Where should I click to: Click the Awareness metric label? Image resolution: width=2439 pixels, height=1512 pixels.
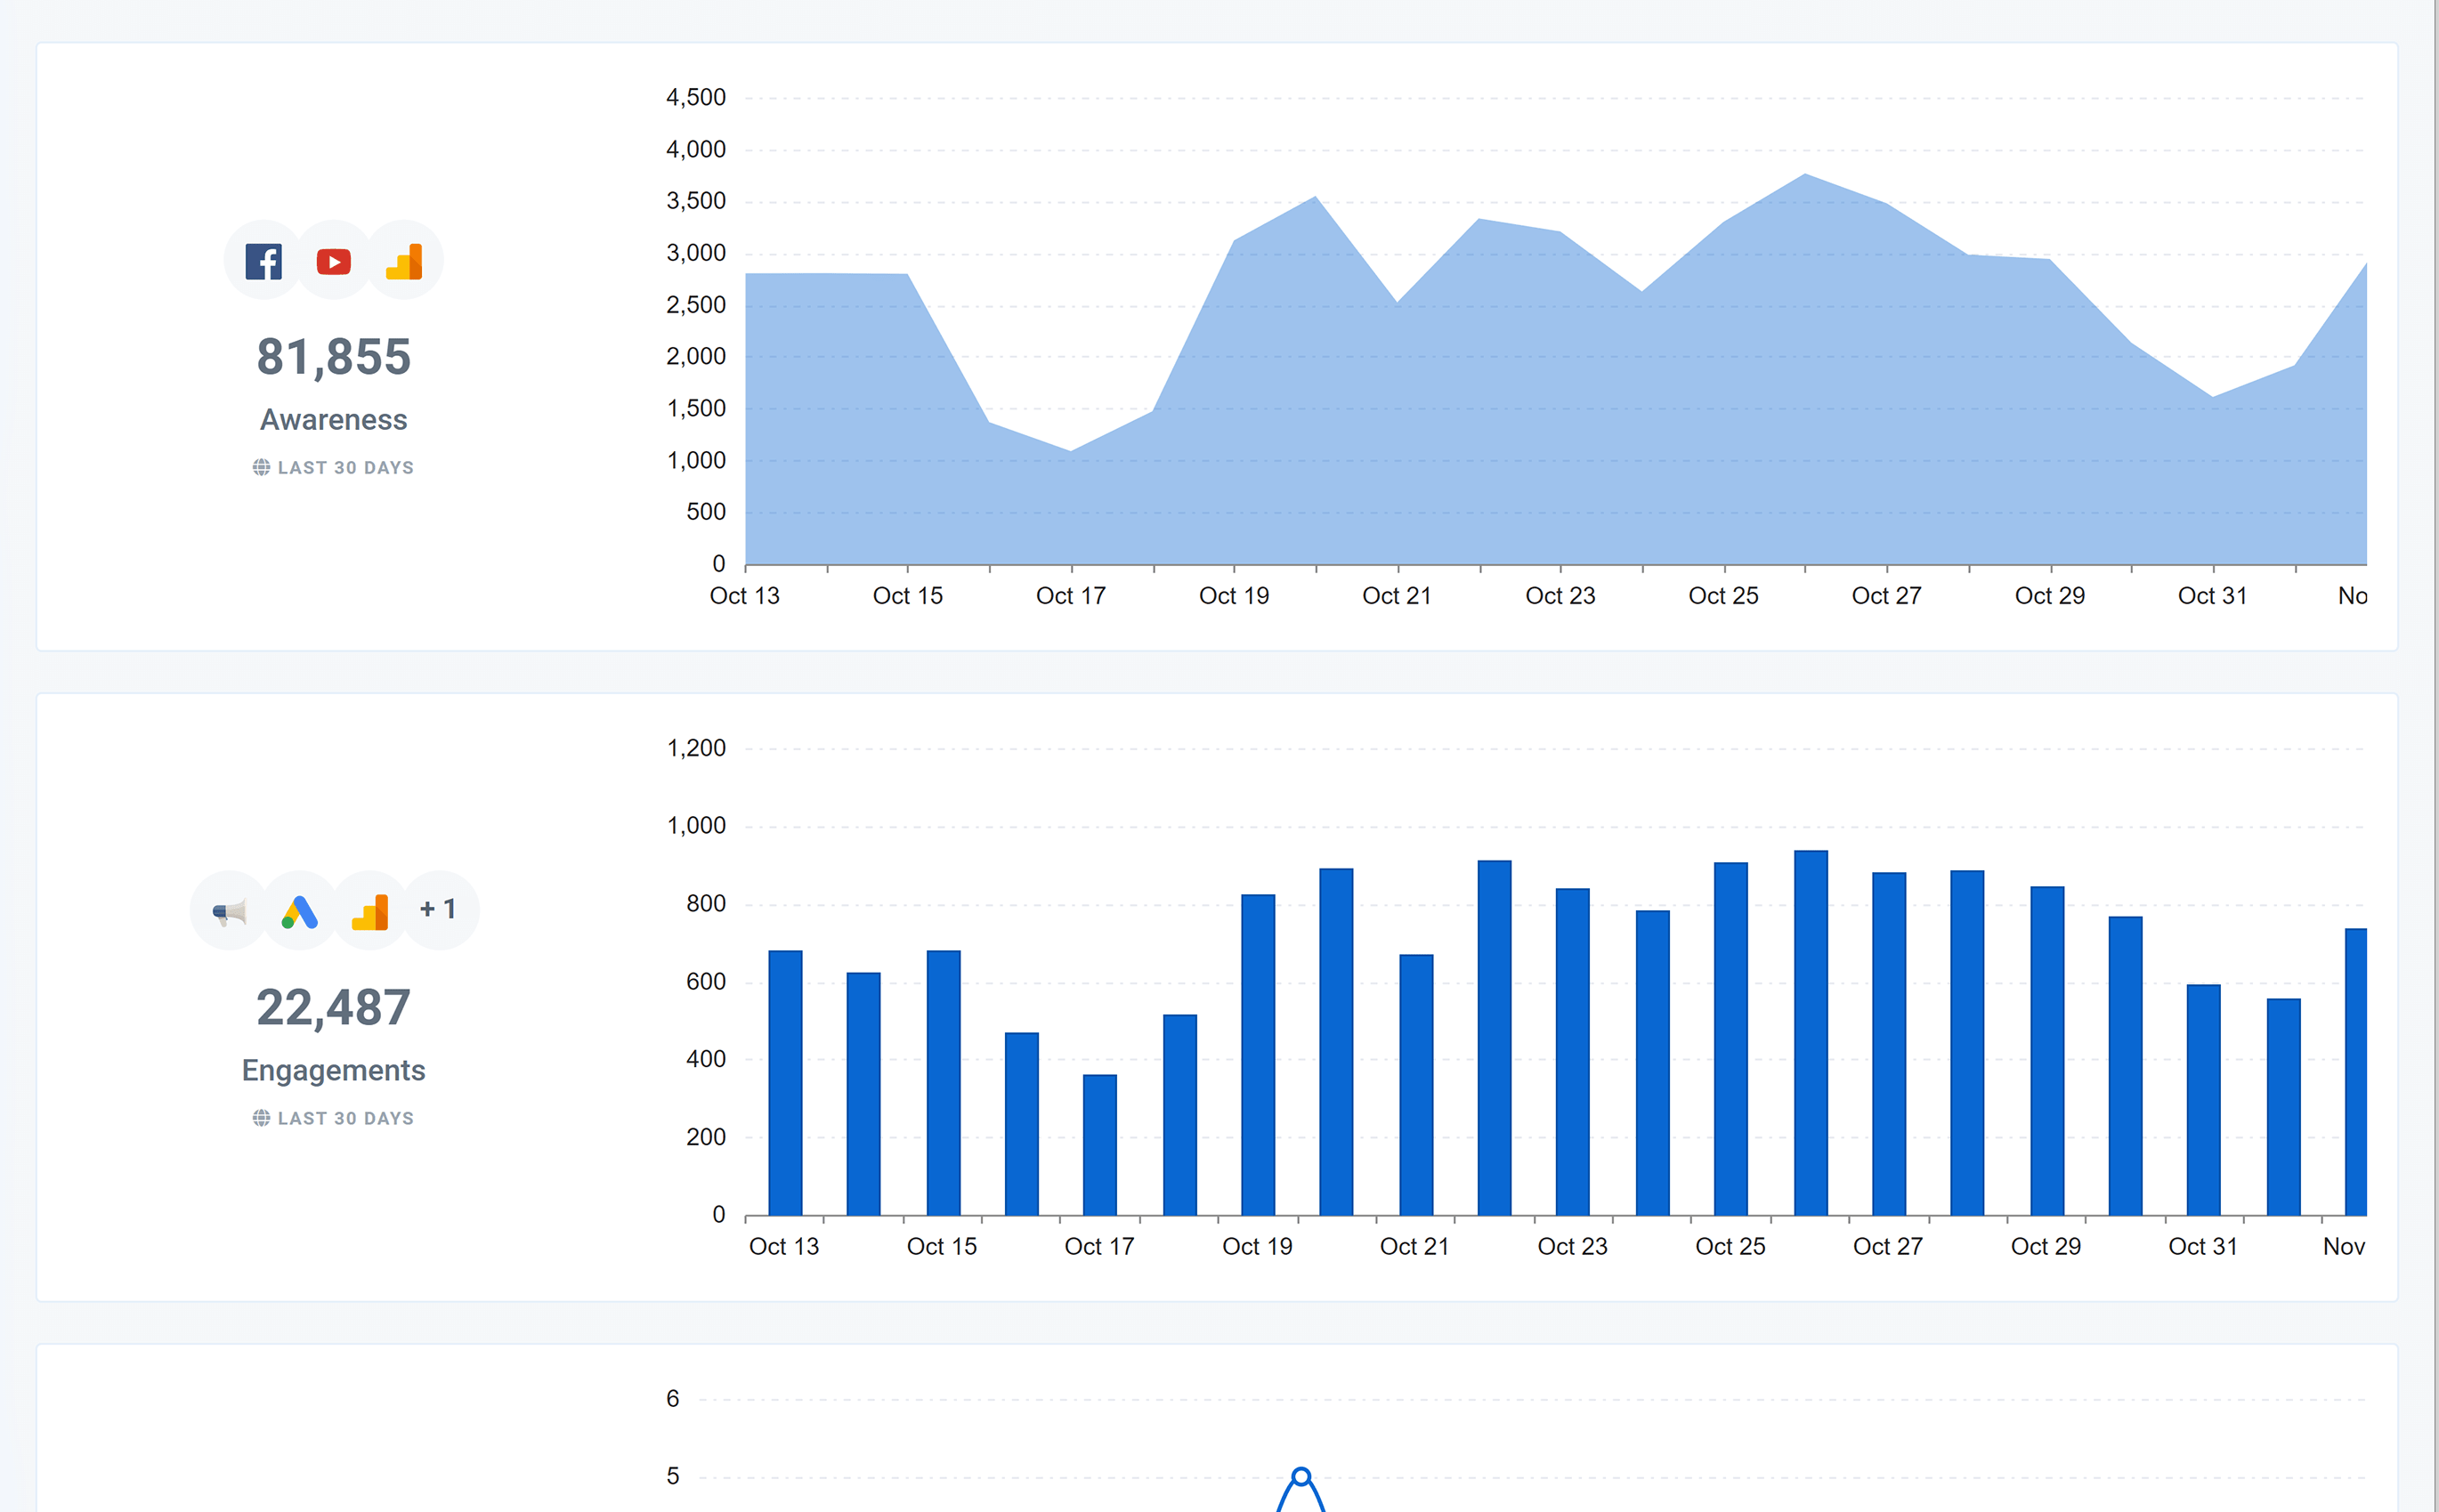333,420
